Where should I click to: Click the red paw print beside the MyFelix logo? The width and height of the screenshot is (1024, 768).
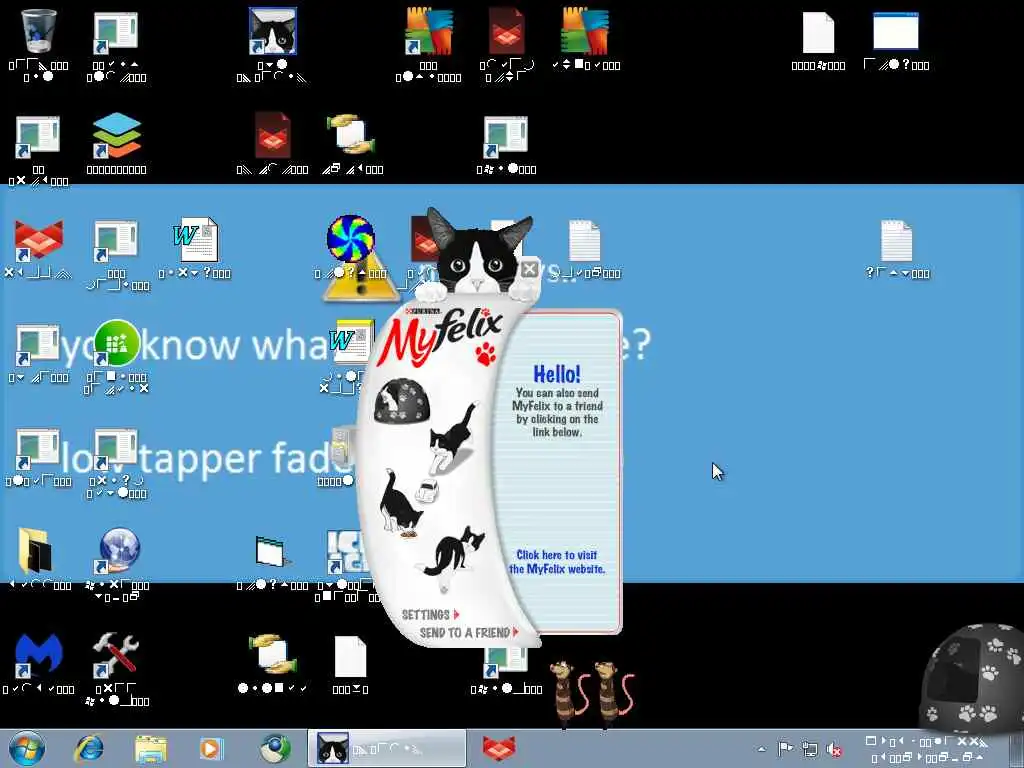click(x=486, y=353)
